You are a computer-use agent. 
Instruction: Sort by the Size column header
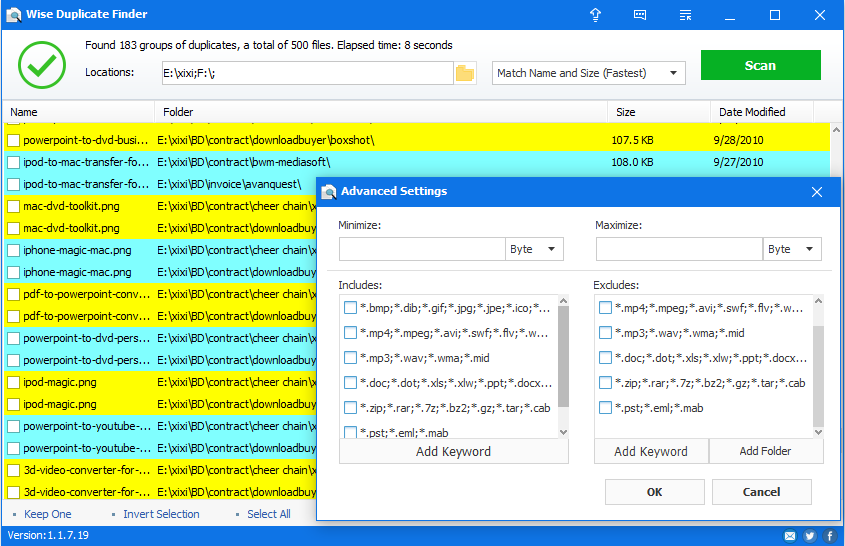[659, 112]
